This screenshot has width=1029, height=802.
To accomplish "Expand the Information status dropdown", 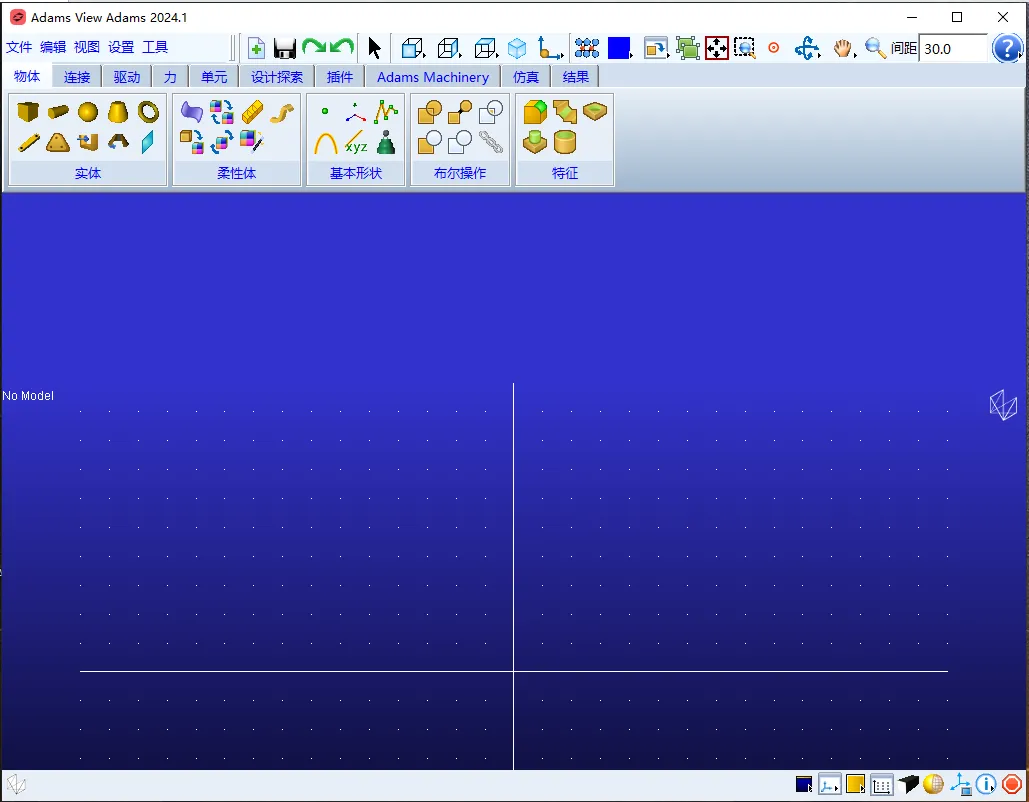I will [x=986, y=784].
